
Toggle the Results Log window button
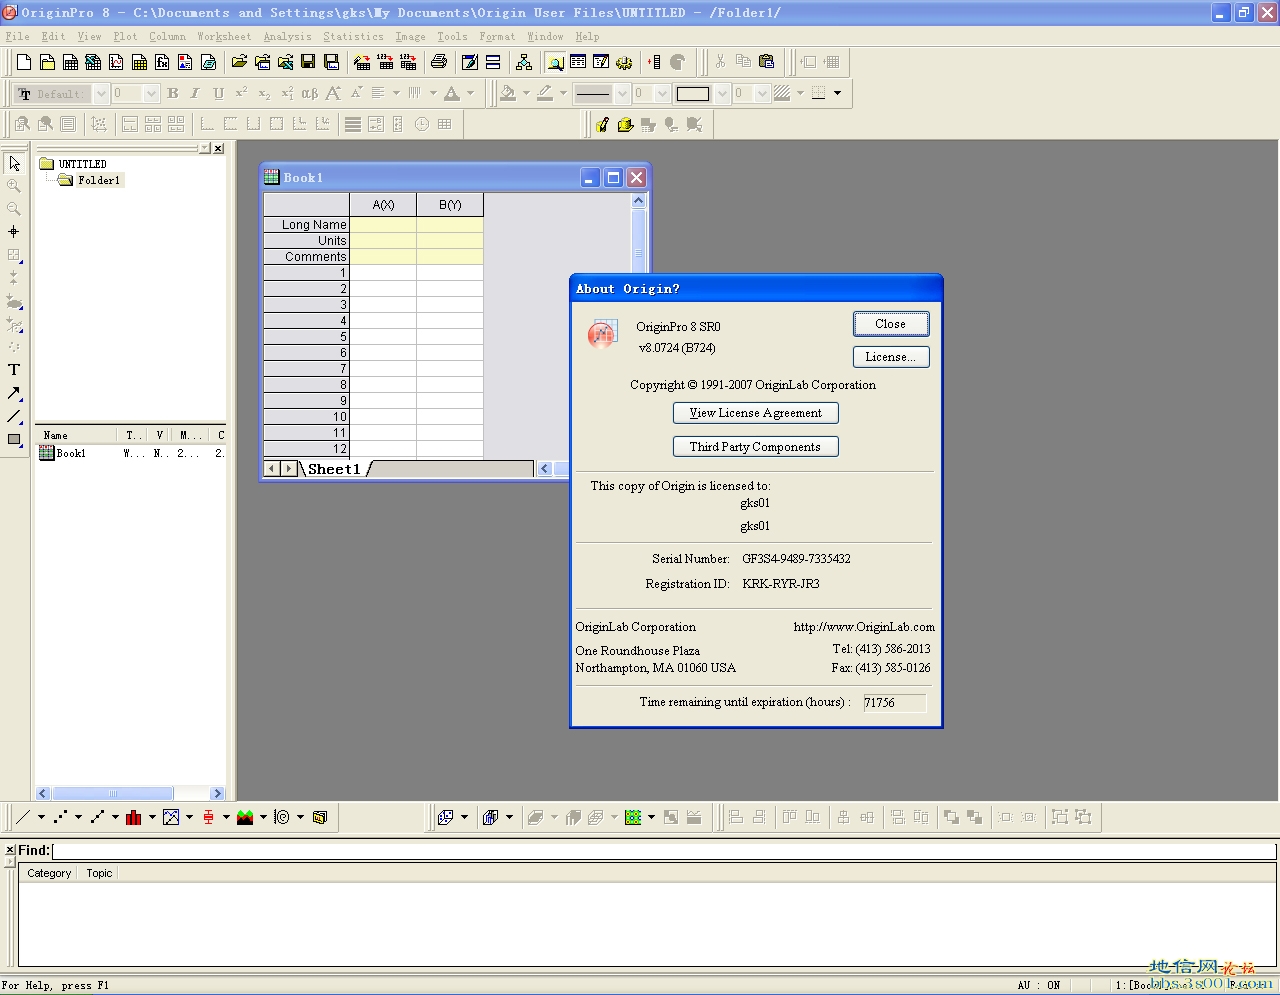click(x=578, y=62)
